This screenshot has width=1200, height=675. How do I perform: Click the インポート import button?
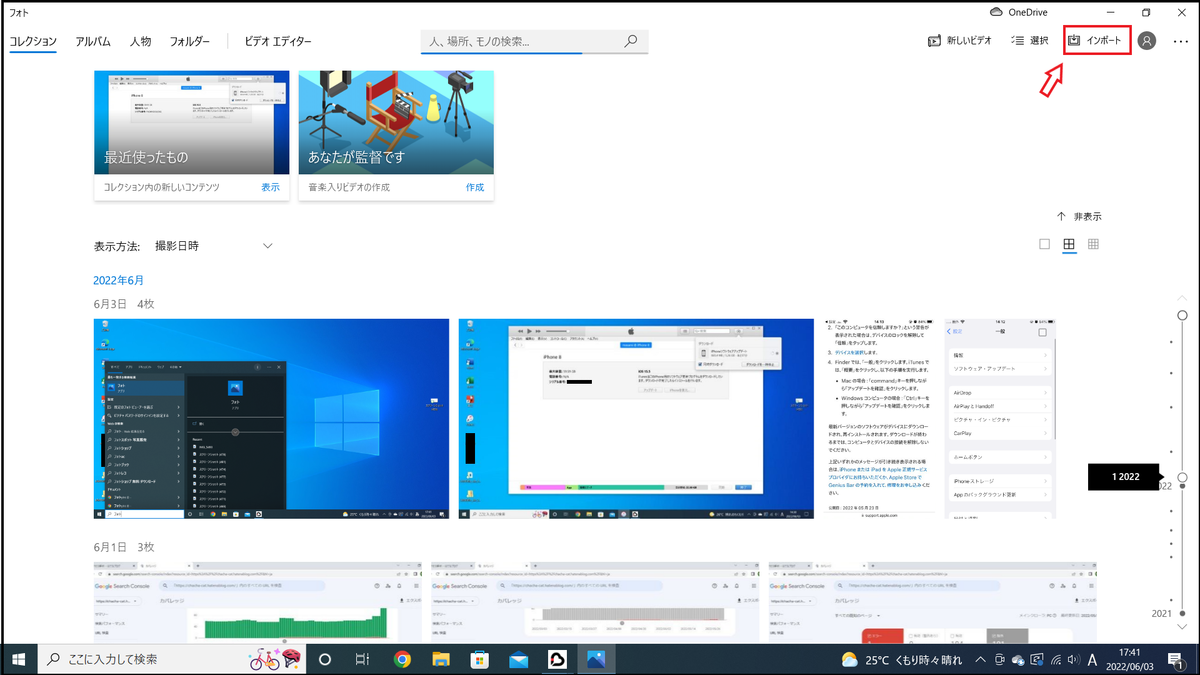(1097, 41)
